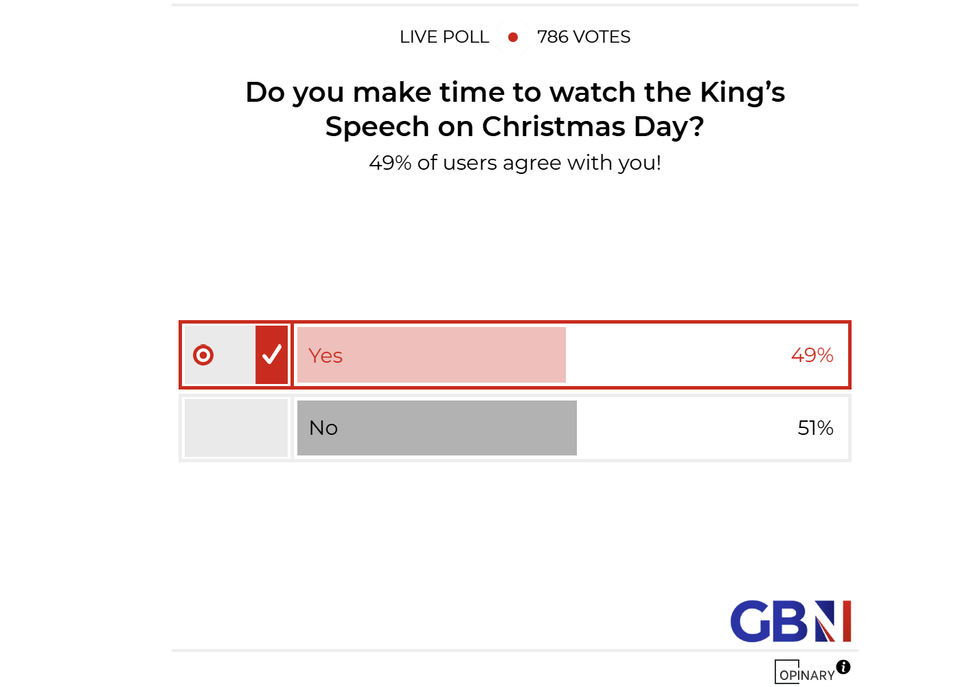Click the LIVE POLL header label

(444, 36)
